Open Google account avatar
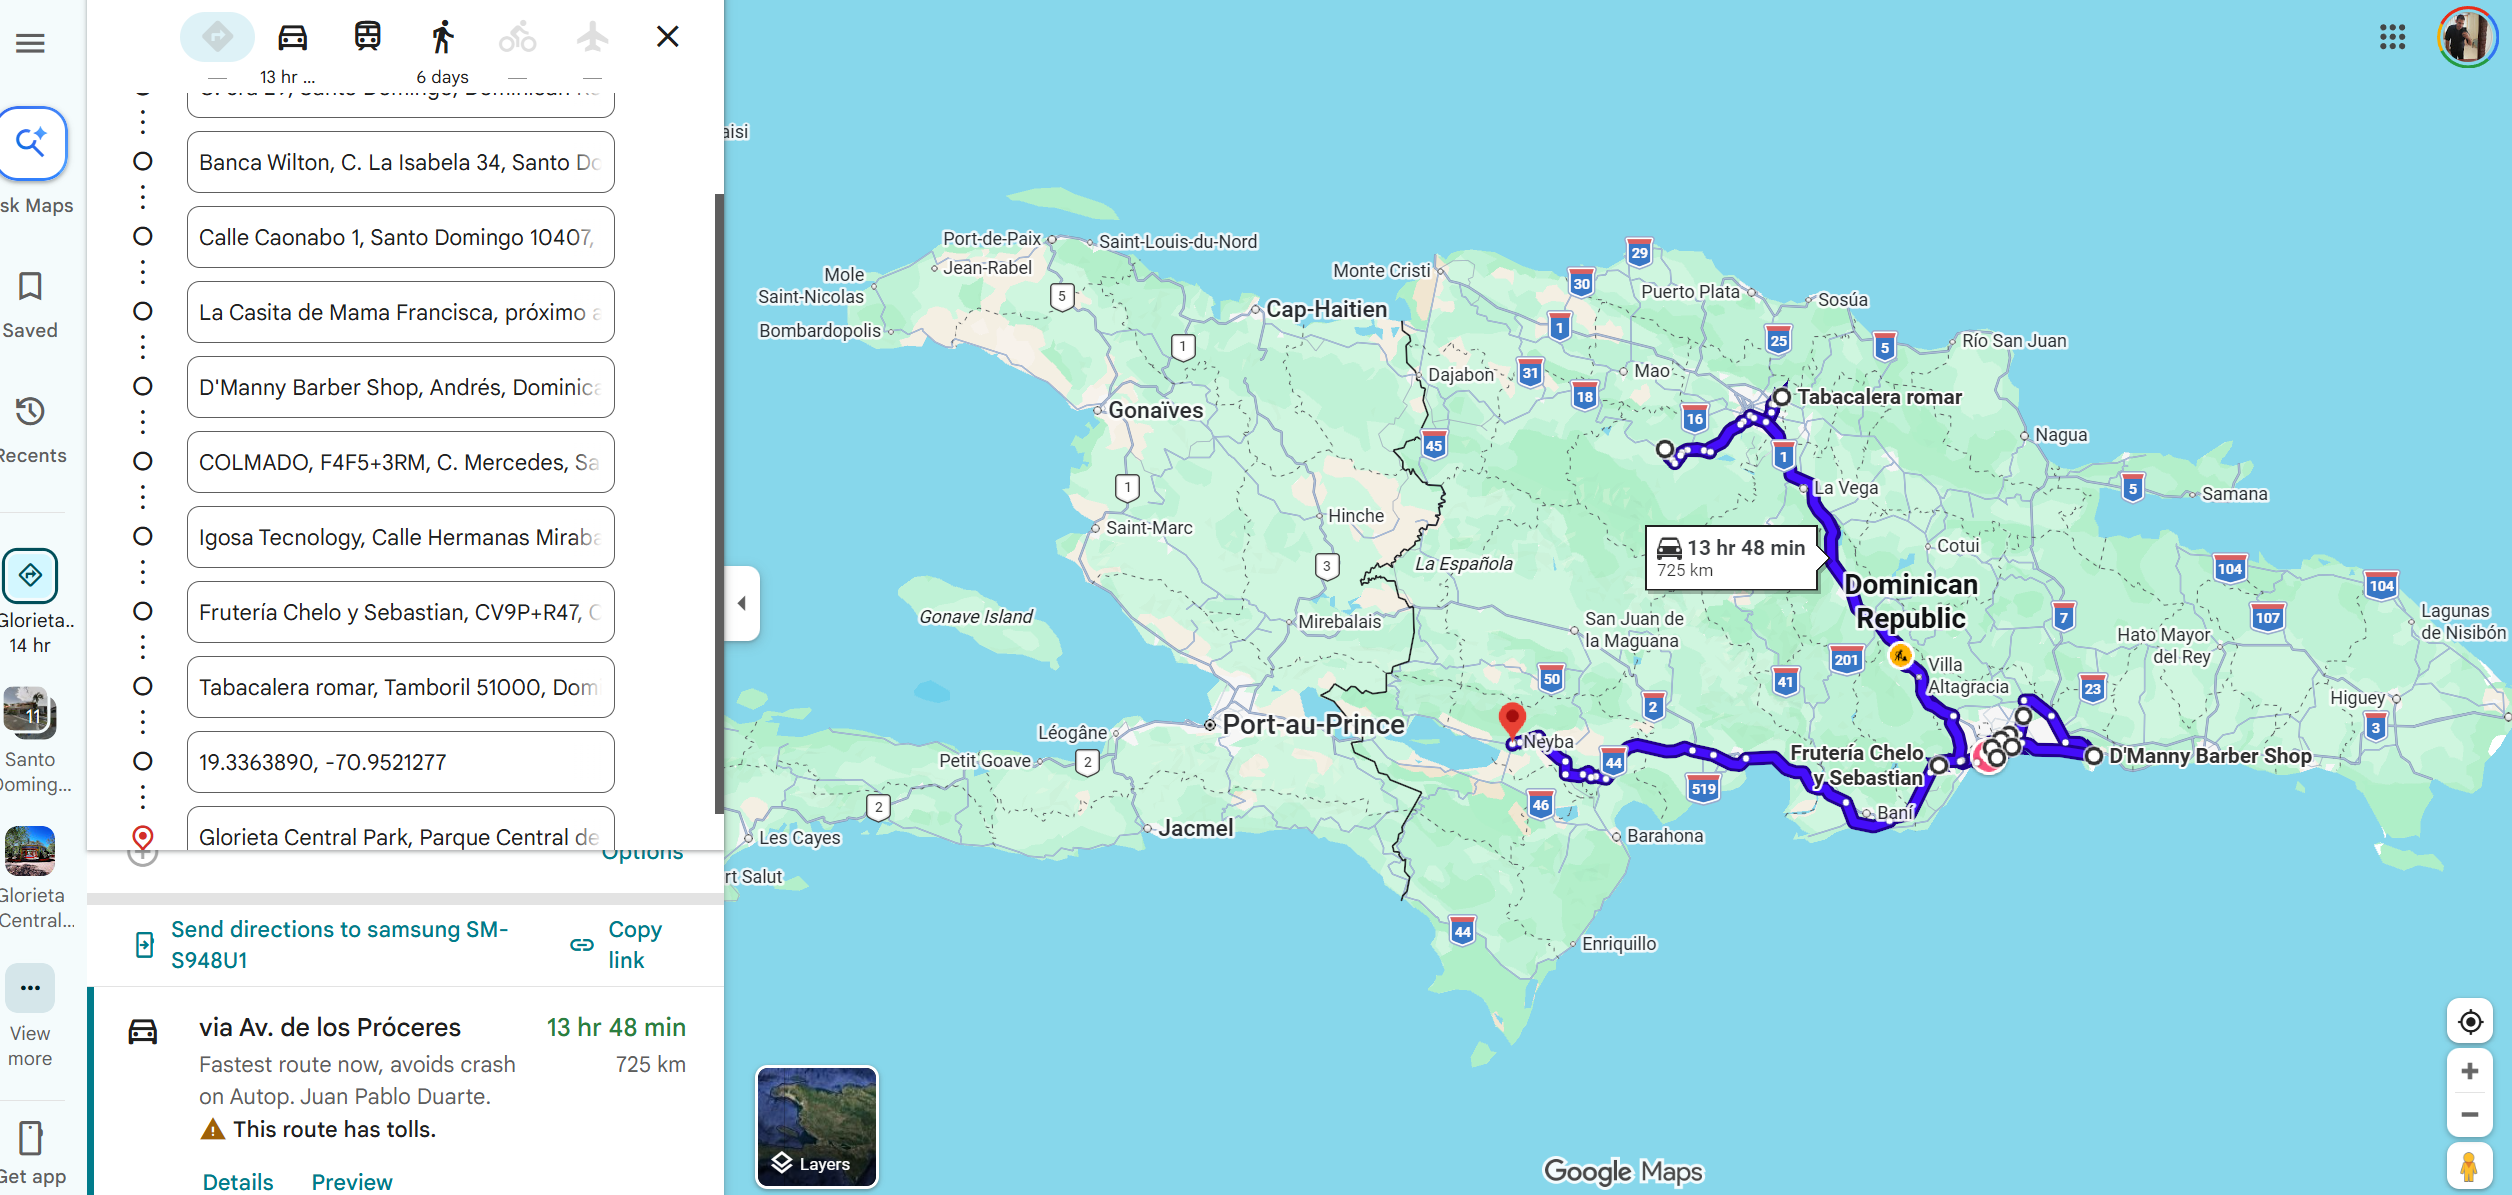This screenshot has height=1195, width=2512. coord(2467,38)
